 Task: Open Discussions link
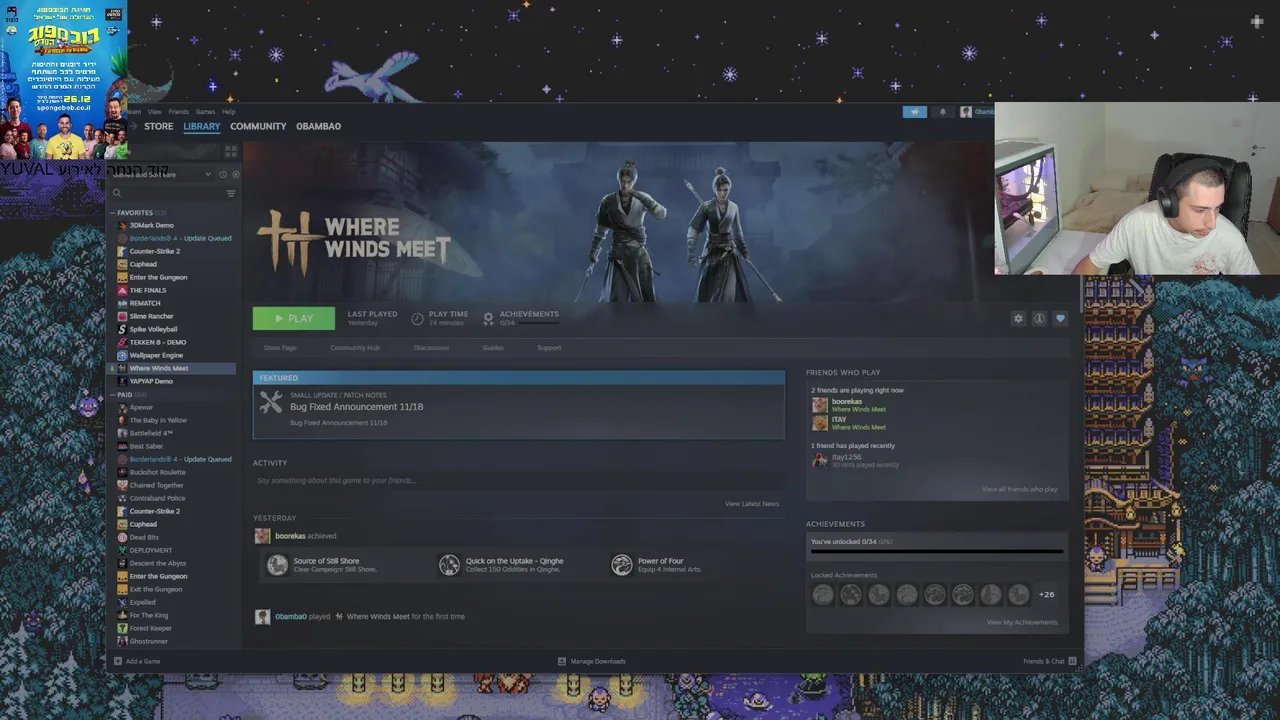431,348
